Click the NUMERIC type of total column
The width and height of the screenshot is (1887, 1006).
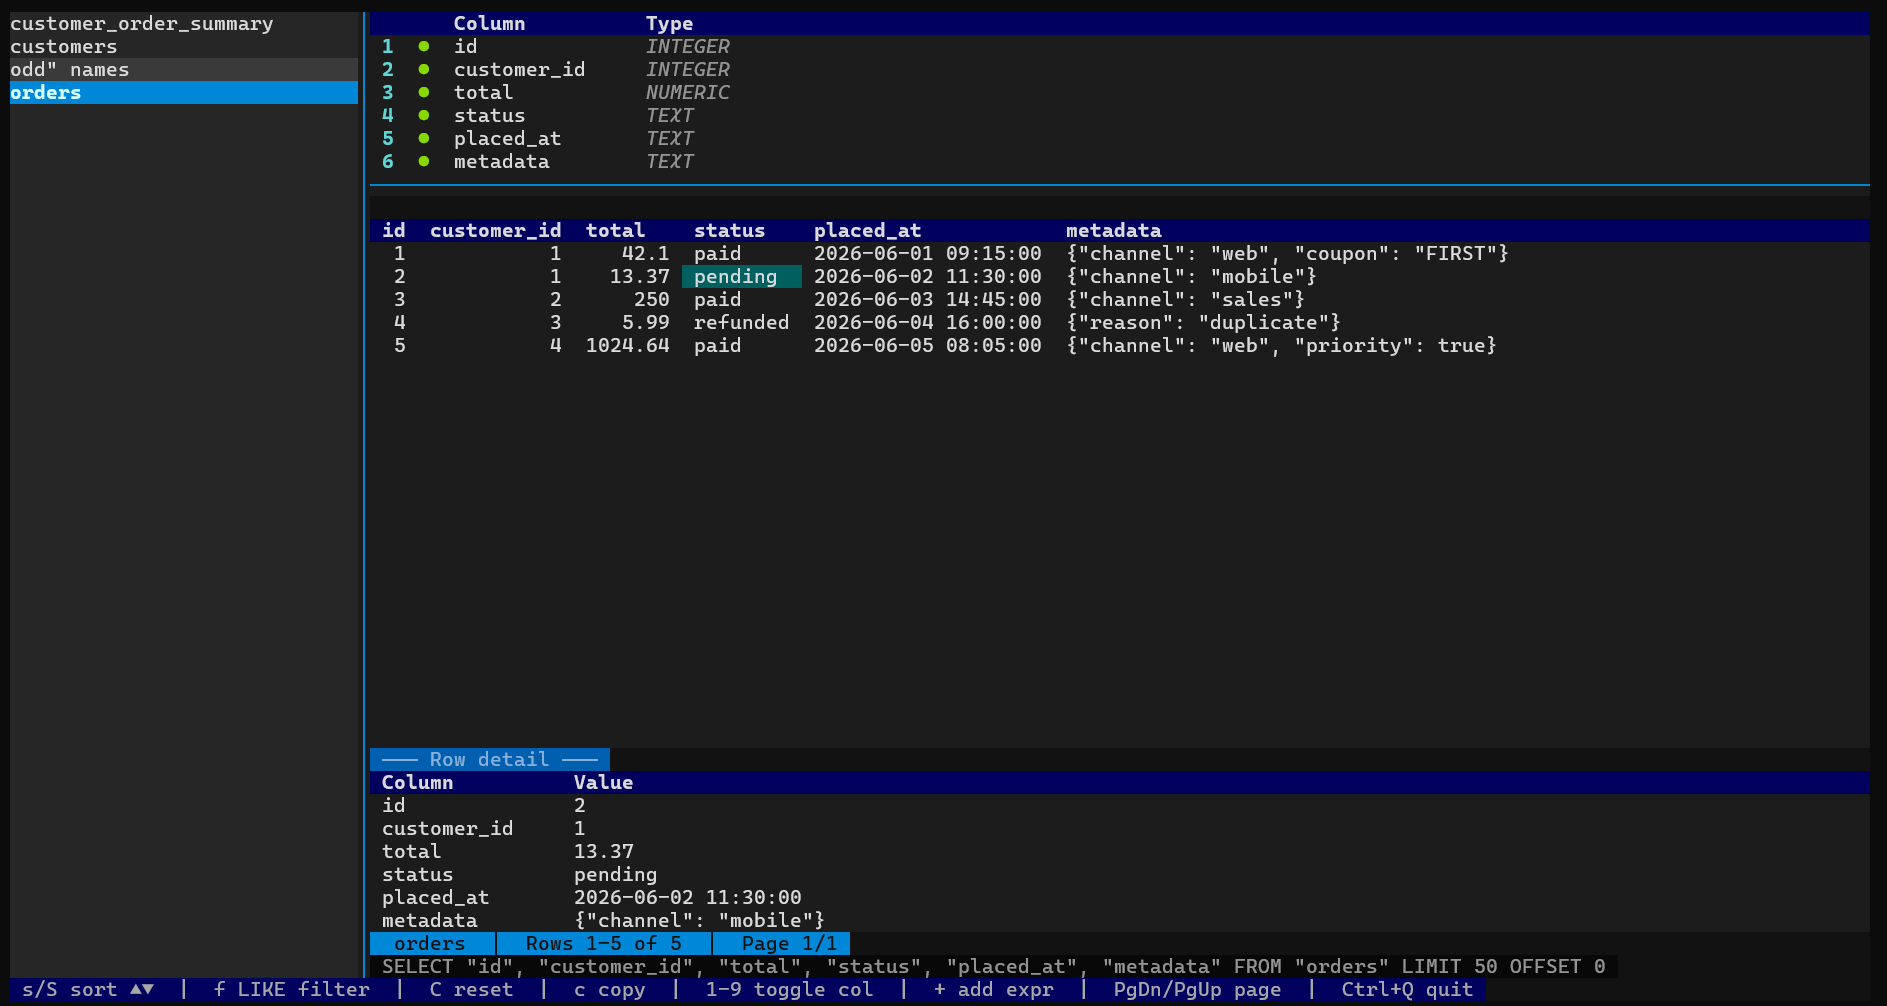[x=687, y=92]
